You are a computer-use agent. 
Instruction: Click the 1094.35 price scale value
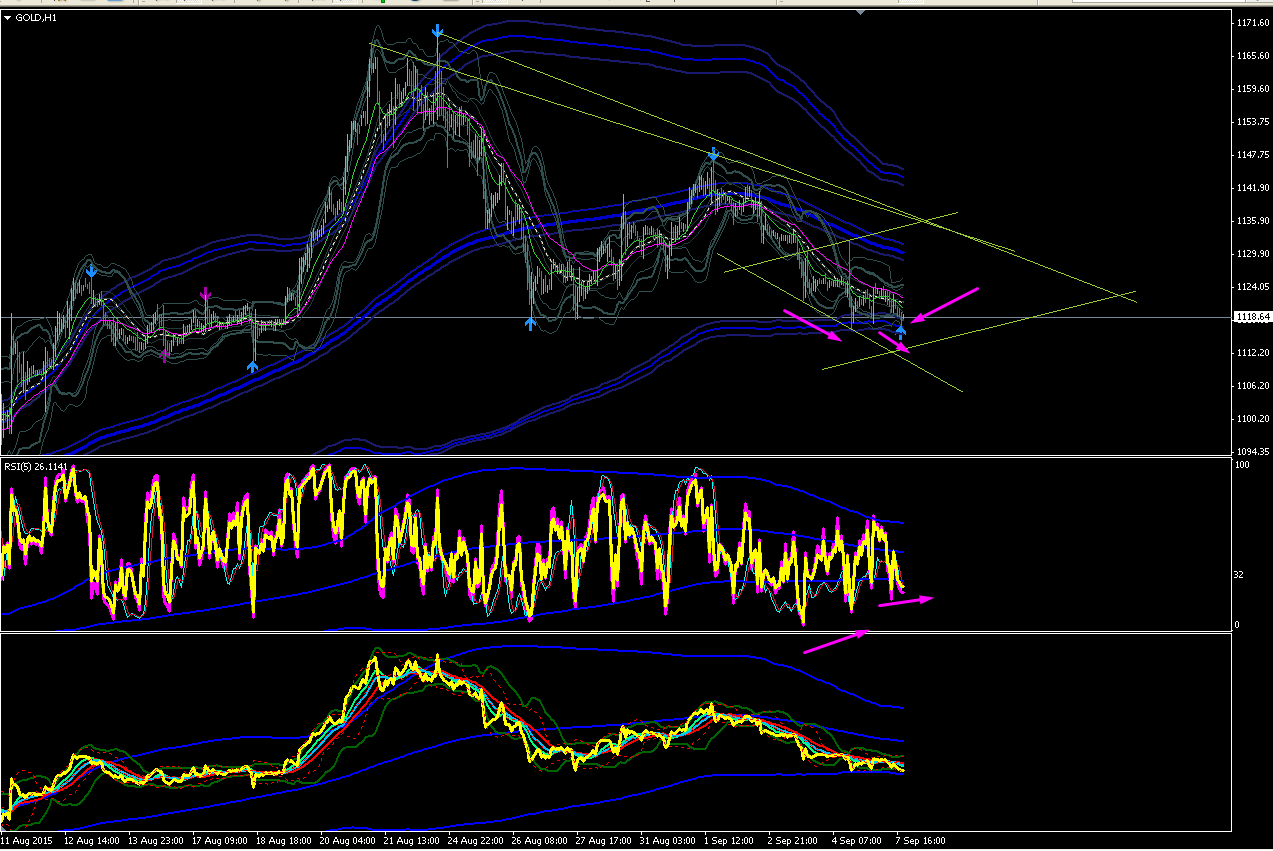tap(1252, 451)
